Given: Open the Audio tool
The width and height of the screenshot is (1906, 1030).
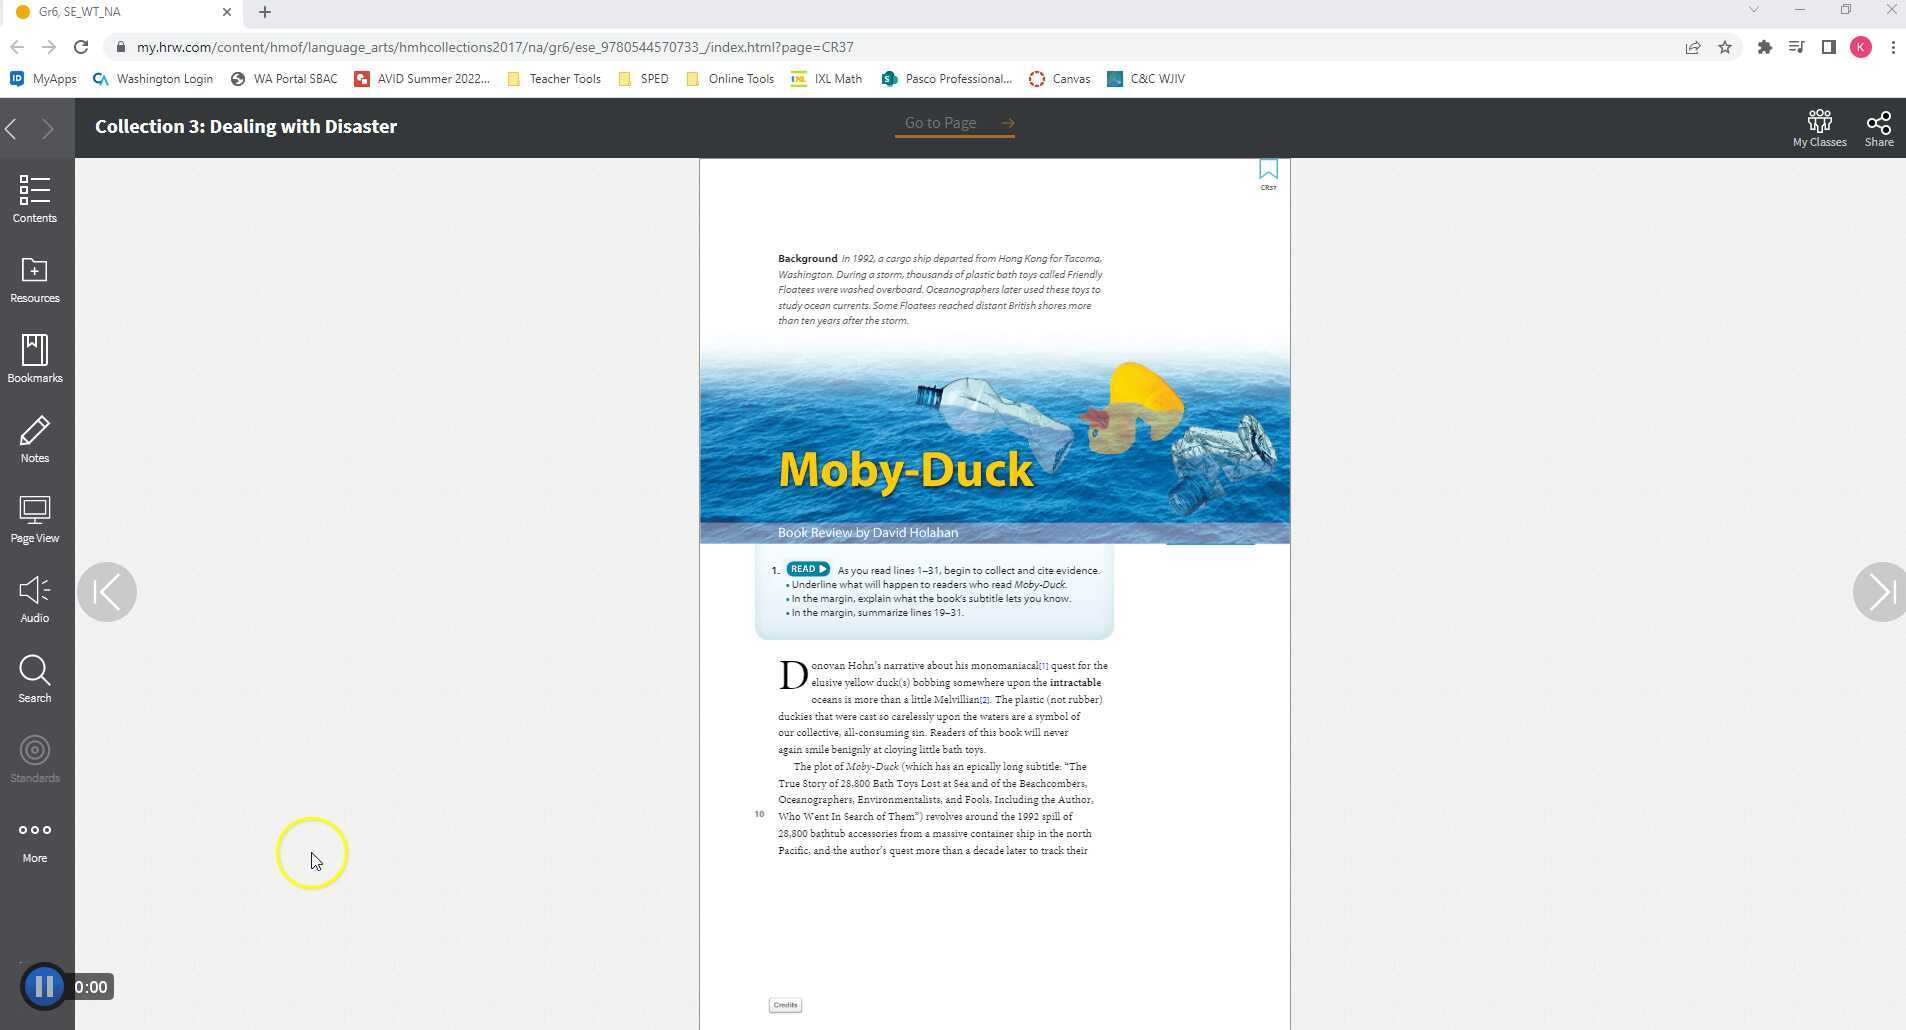Looking at the screenshot, I should pyautogui.click(x=34, y=597).
